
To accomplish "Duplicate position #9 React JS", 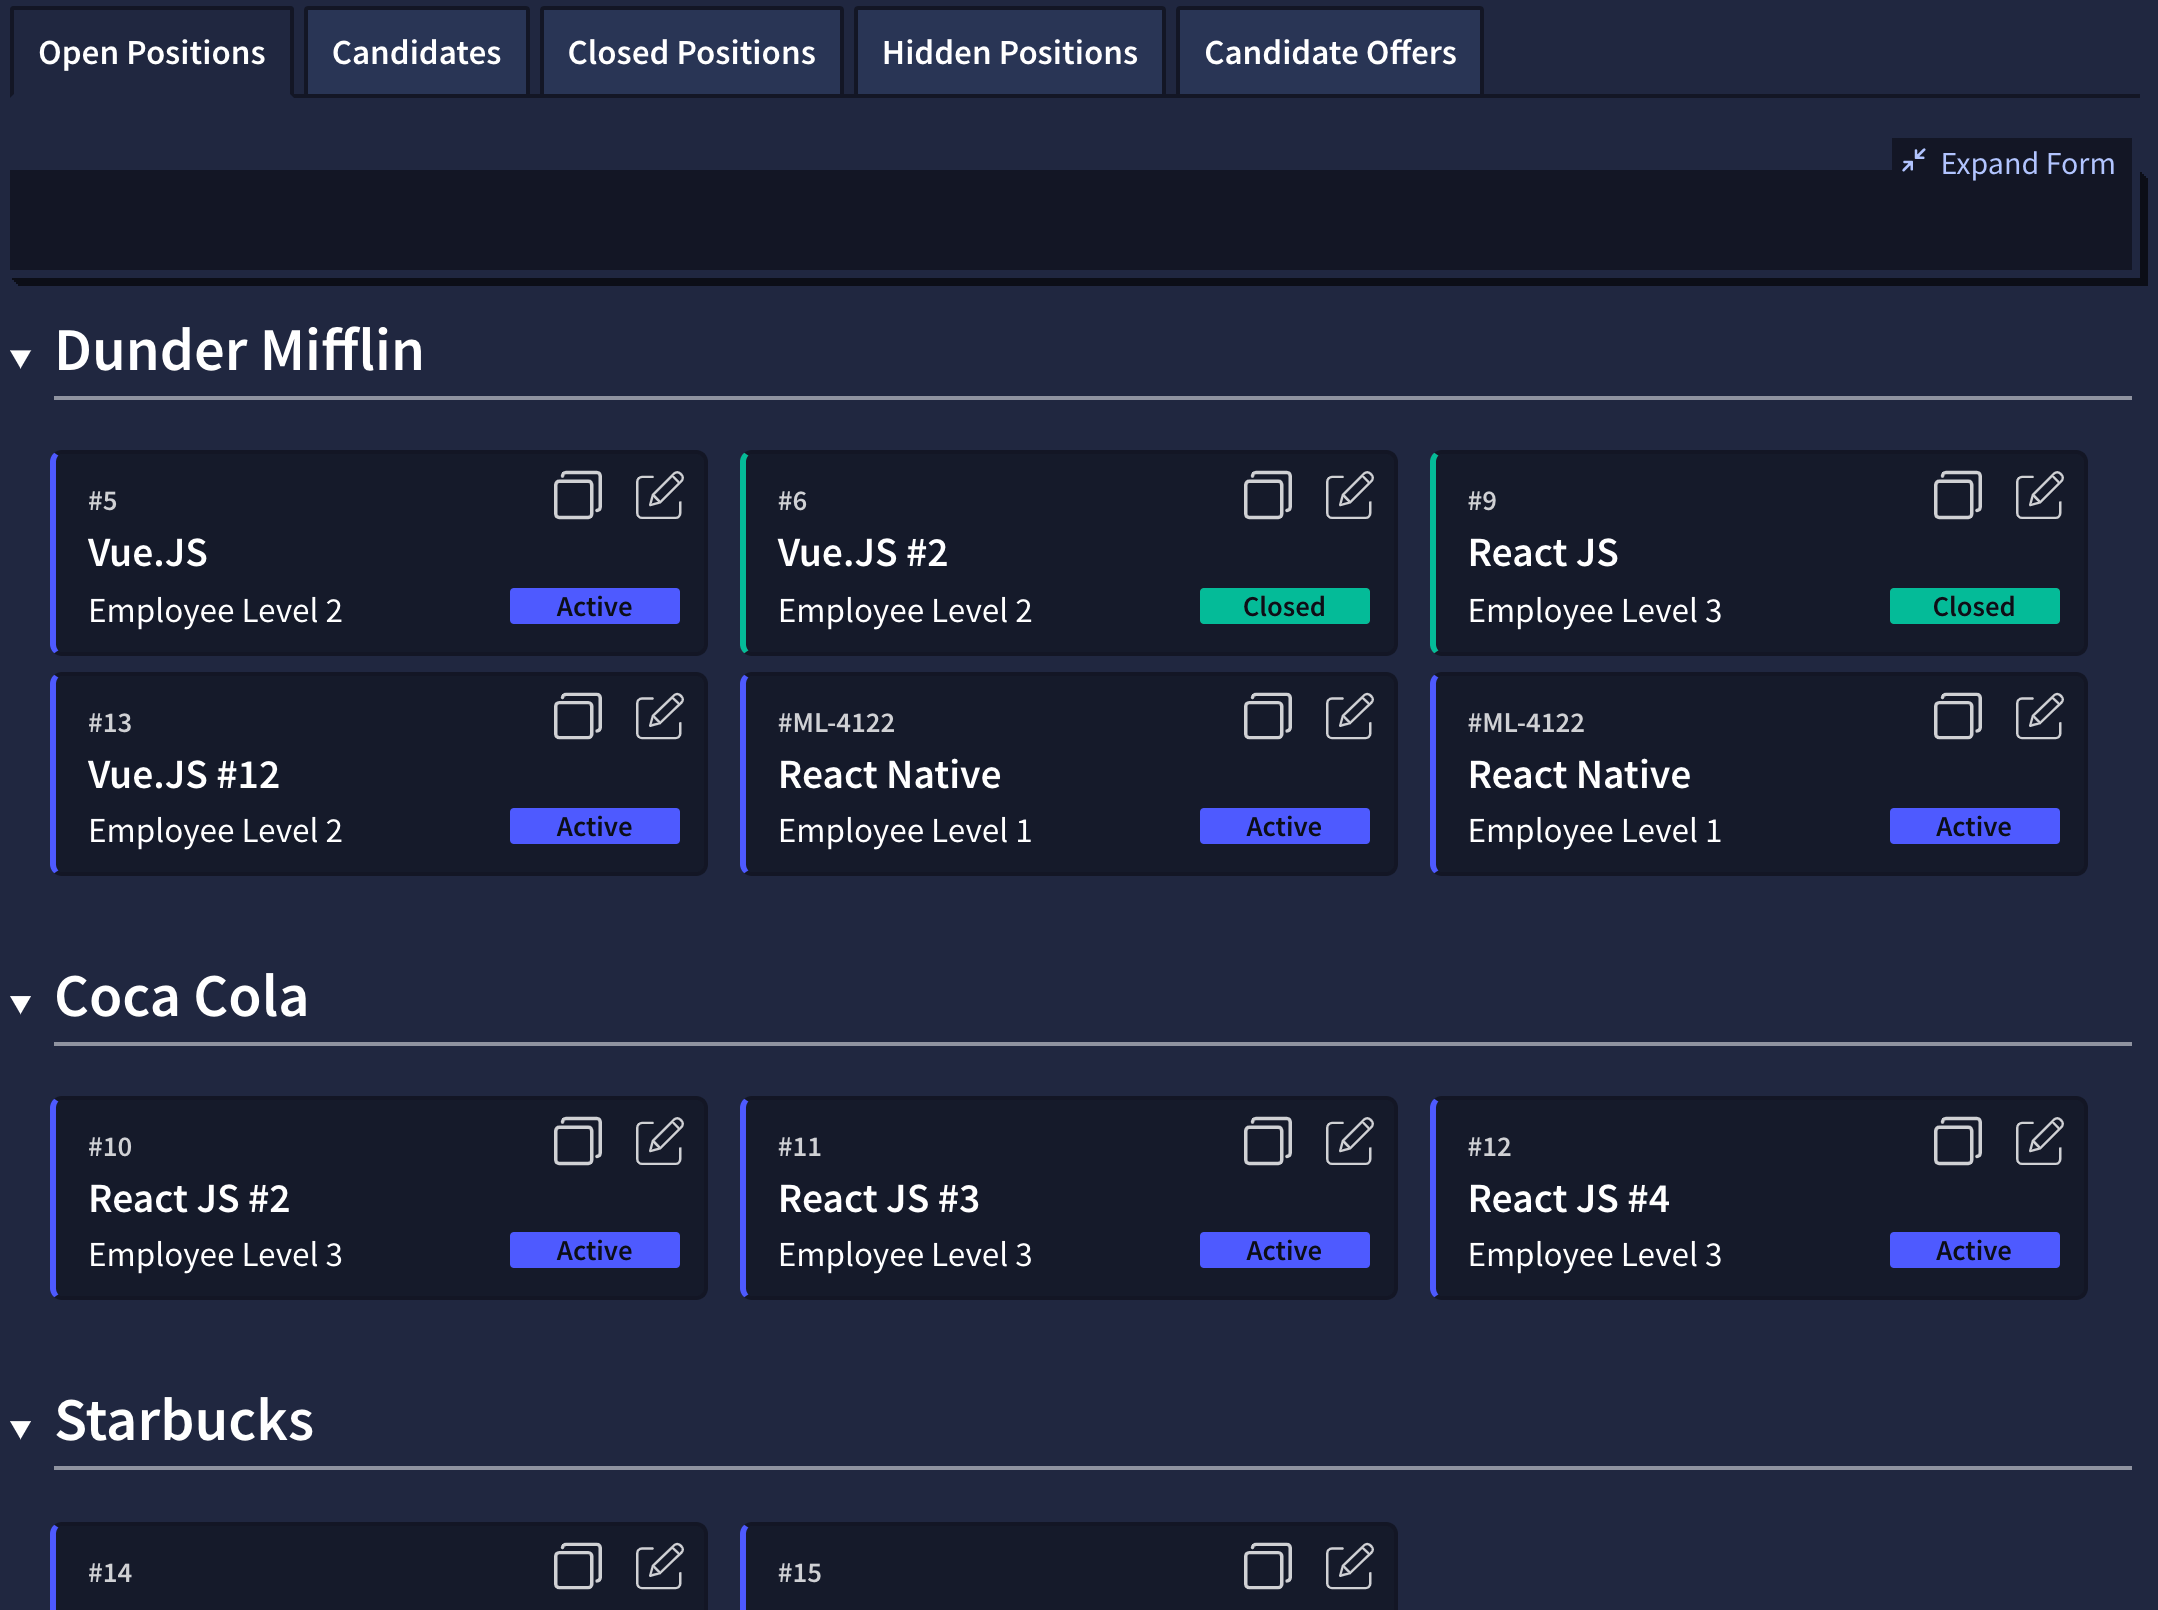I will pos(1958,495).
